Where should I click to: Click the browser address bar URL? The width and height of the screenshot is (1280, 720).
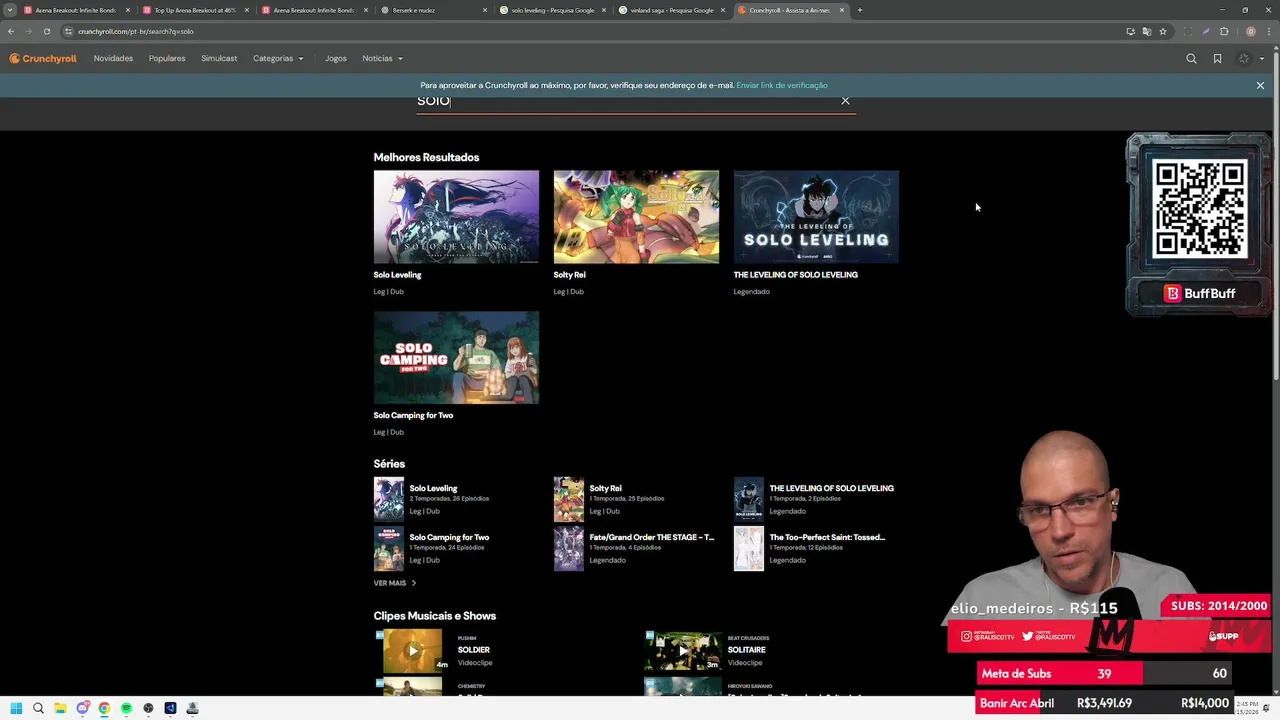pos(136,31)
